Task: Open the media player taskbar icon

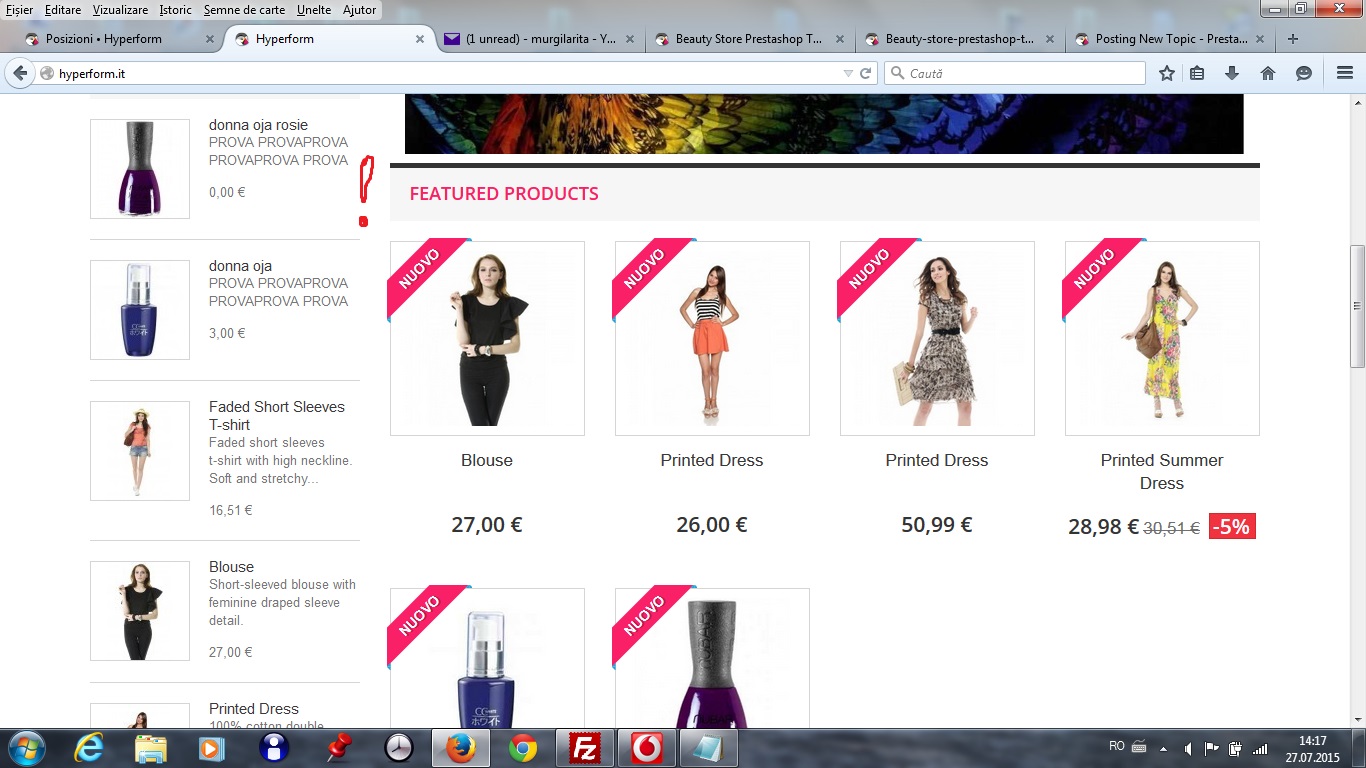Action: click(x=212, y=748)
